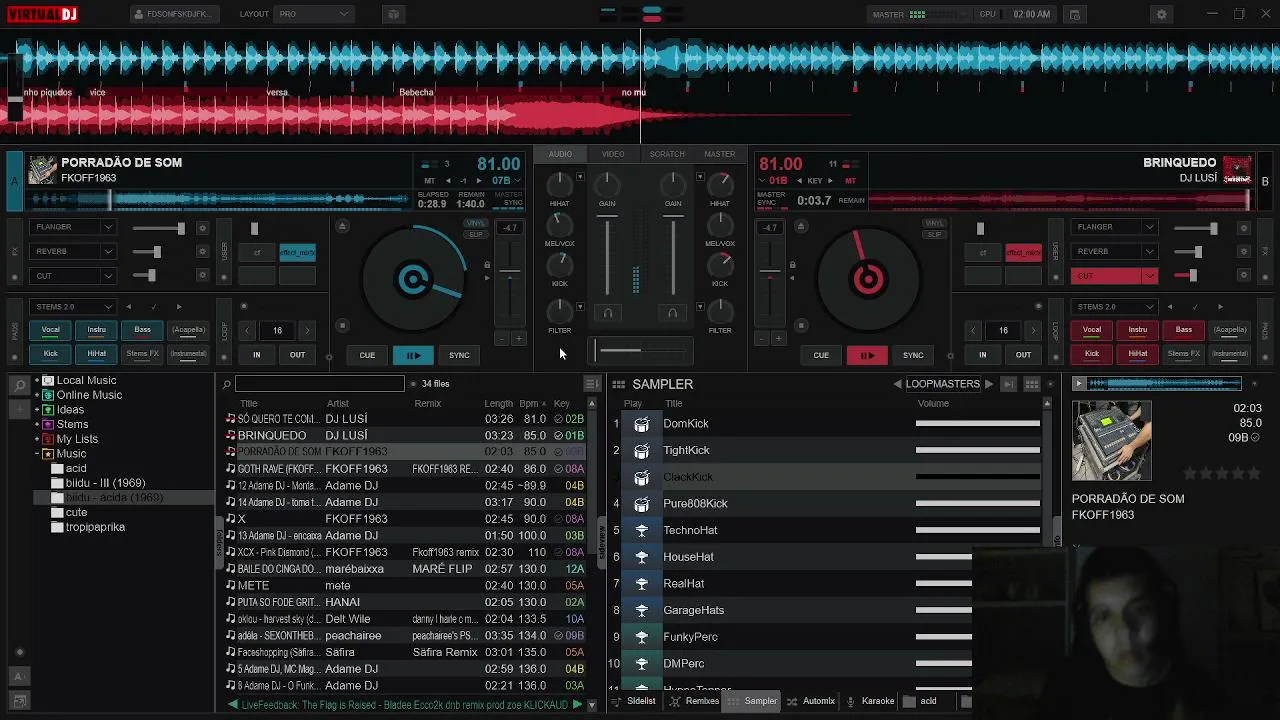Image resolution: width=1280 pixels, height=720 pixels.
Task: Click the right deck CUE button
Action: 821,355
